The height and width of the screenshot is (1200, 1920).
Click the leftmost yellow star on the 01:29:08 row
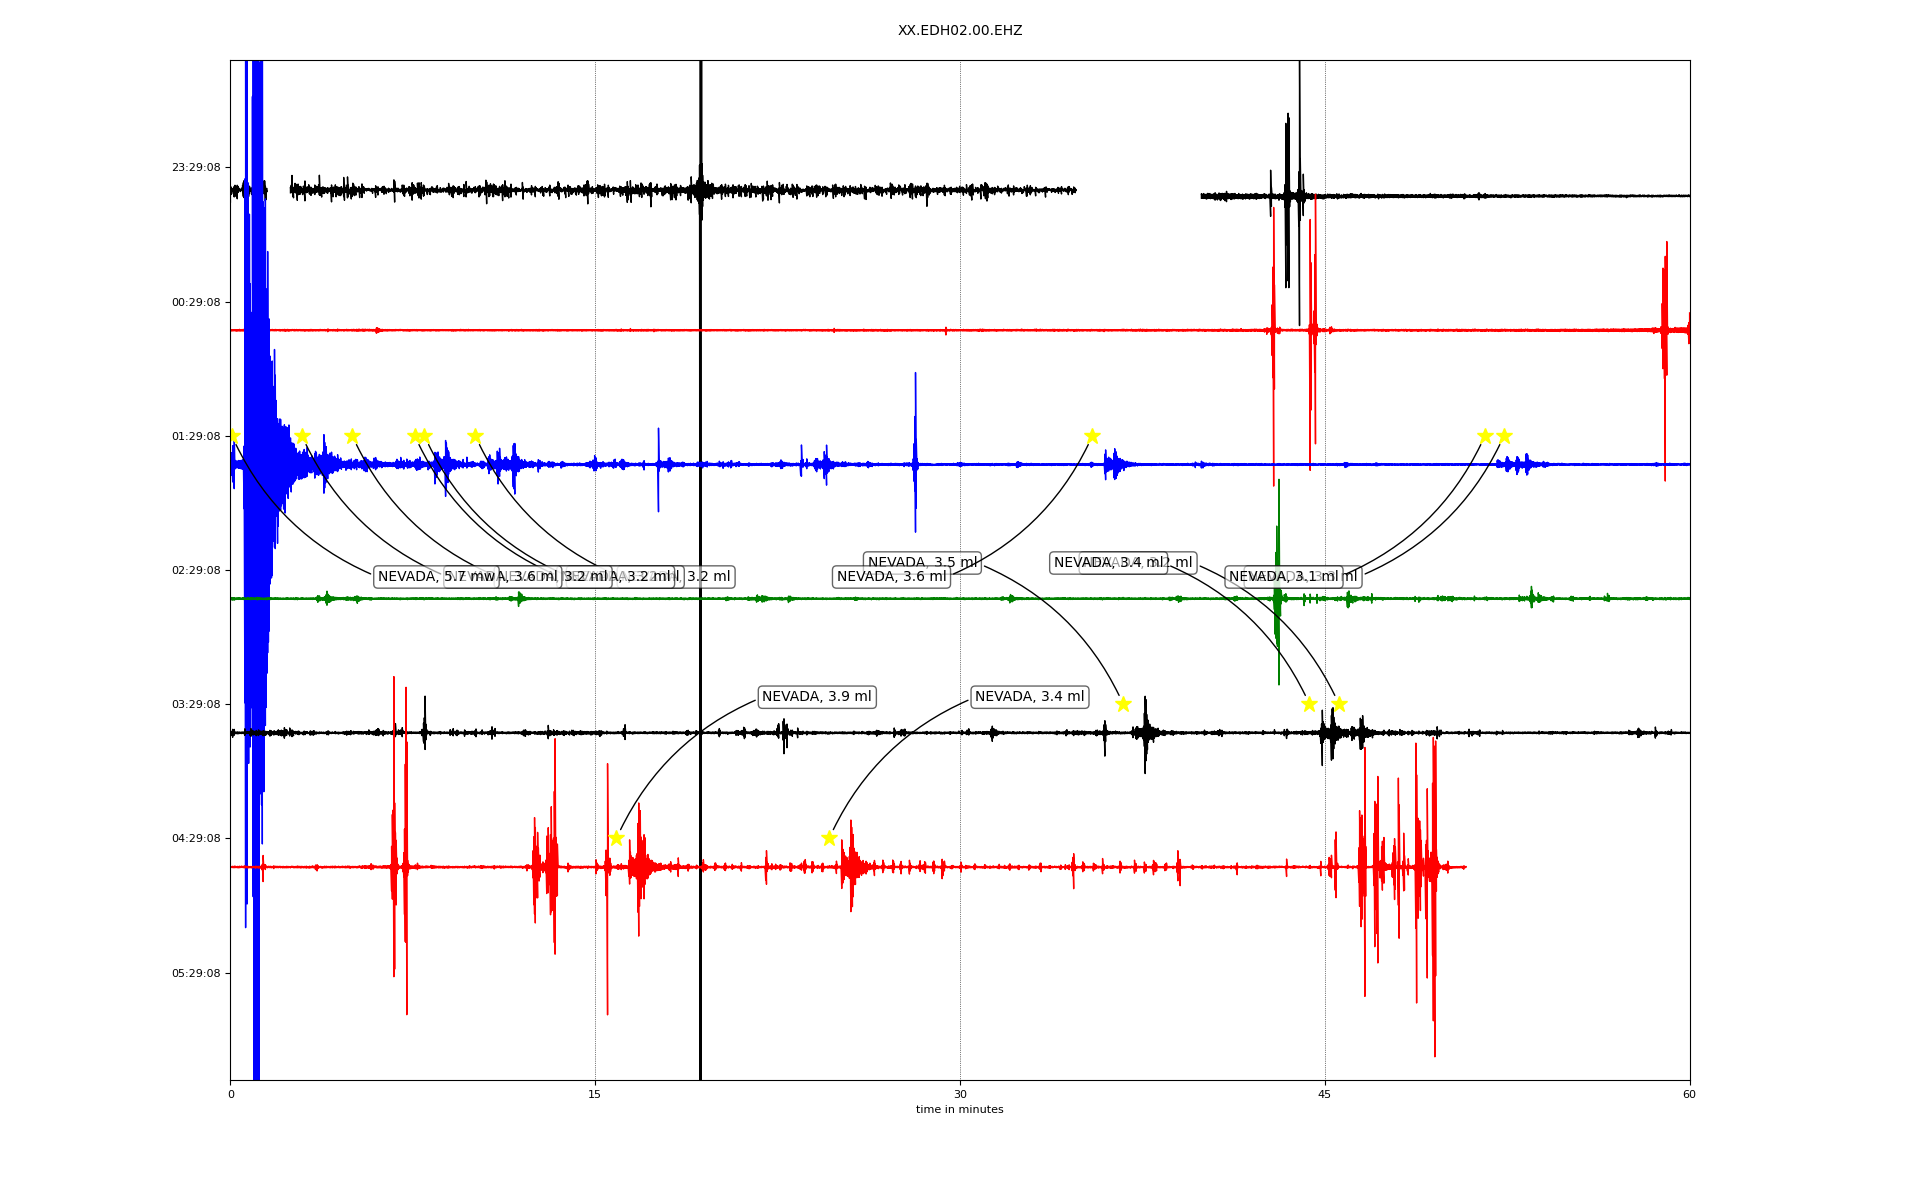point(233,436)
